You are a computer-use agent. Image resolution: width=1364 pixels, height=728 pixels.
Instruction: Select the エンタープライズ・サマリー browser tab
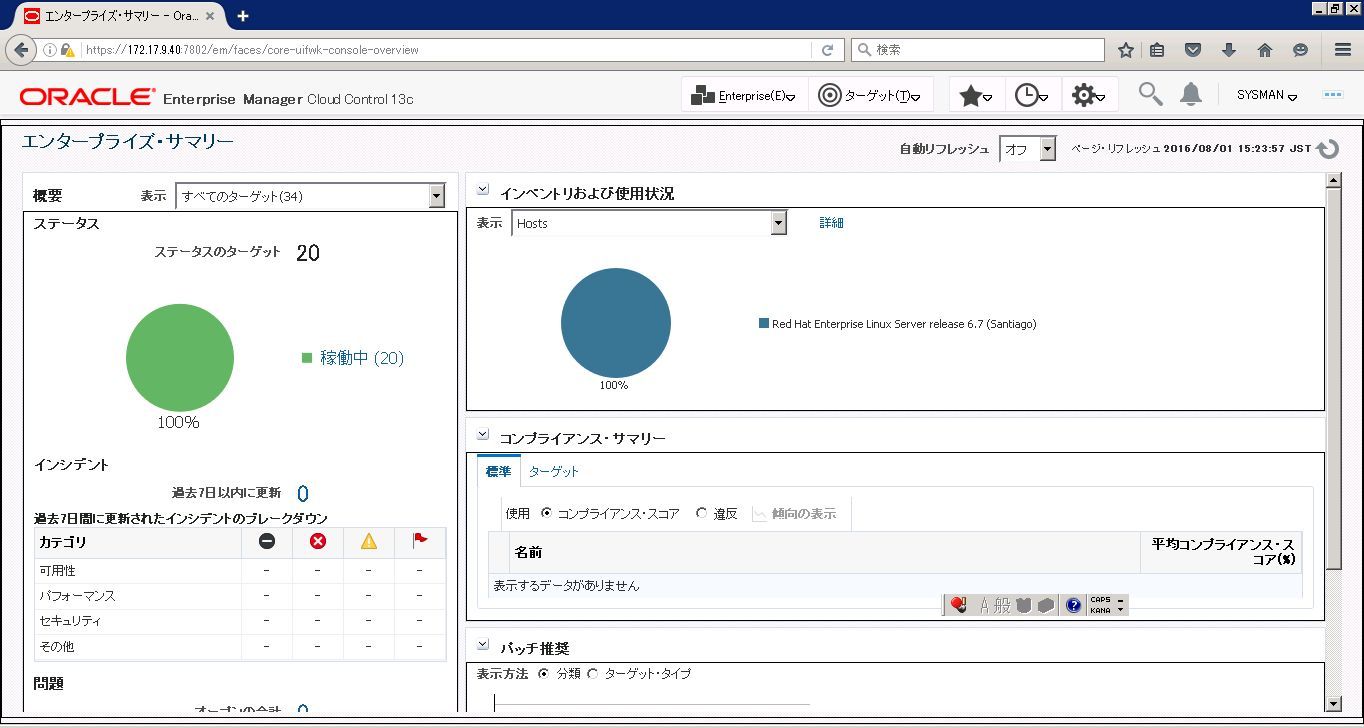[x=121, y=16]
